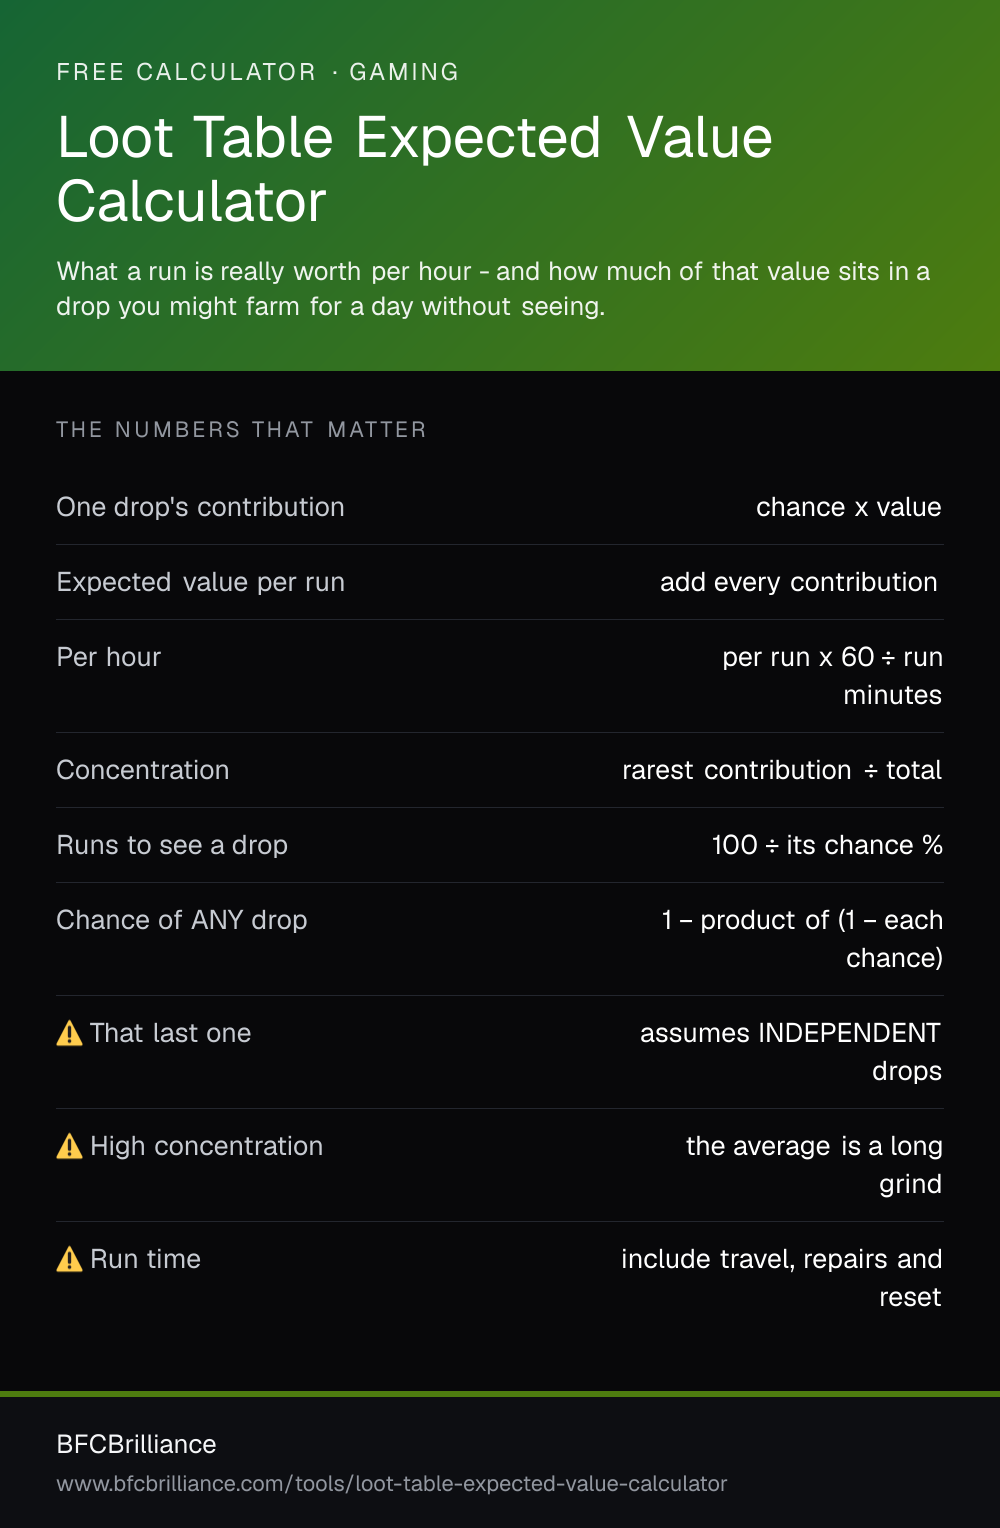Screen dimensions: 1000x1528
Task: Select the One drop's contribution row label
Action: [201, 507]
